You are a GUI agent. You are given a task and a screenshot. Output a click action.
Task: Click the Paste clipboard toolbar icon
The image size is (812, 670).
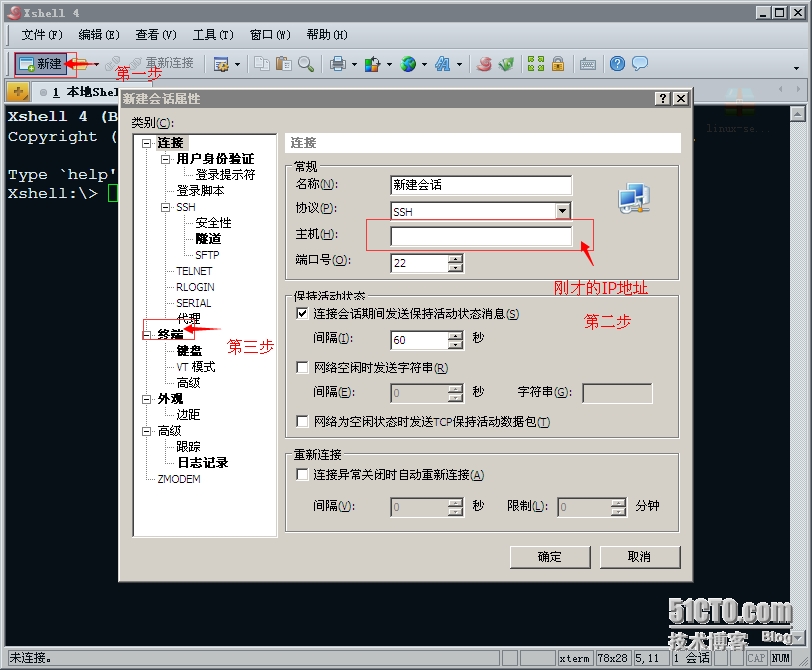click(x=283, y=64)
